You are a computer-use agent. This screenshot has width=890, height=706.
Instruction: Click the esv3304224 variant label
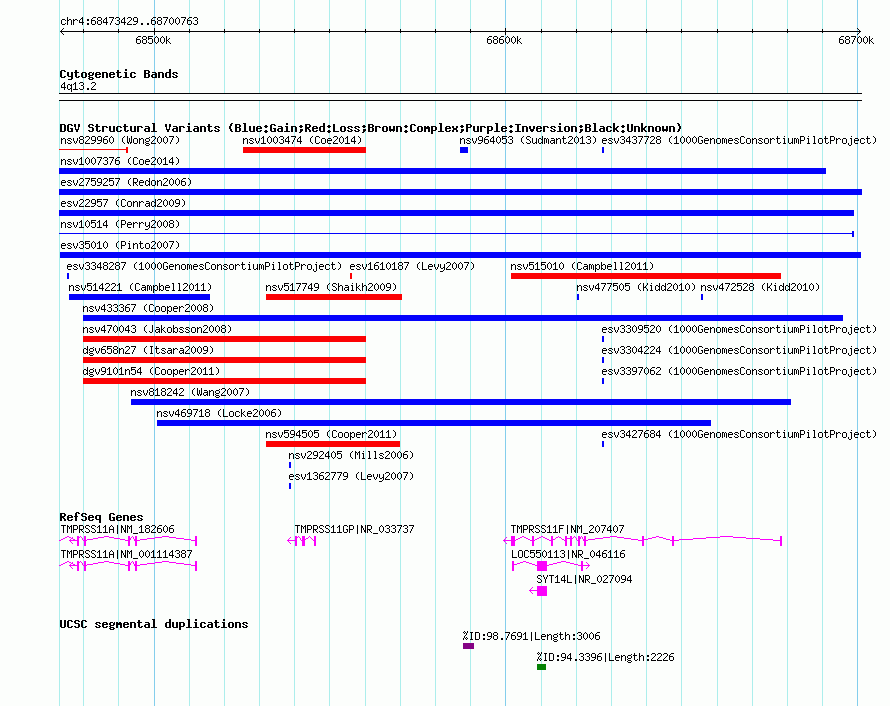(739, 350)
